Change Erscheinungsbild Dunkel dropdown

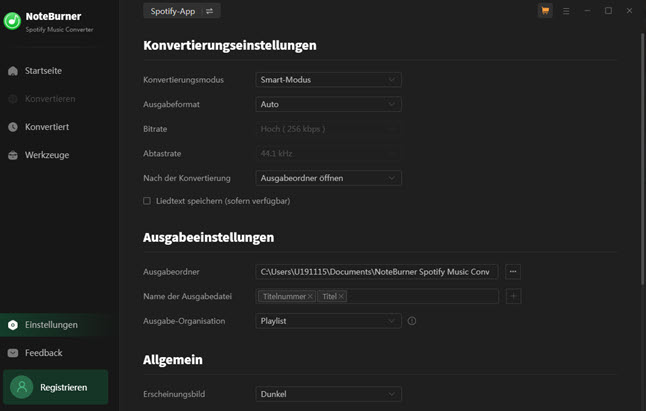pos(328,394)
